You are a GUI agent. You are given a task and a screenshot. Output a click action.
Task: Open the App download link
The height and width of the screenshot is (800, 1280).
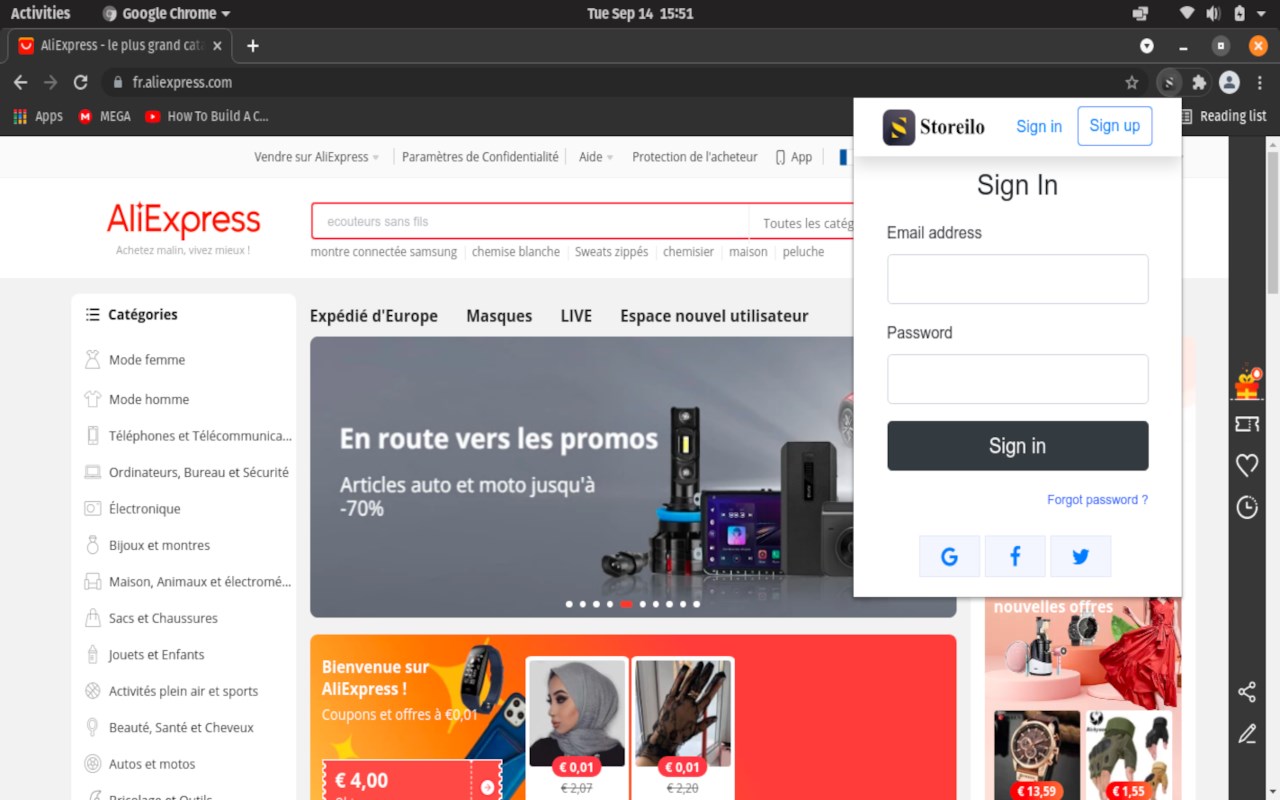pos(794,157)
